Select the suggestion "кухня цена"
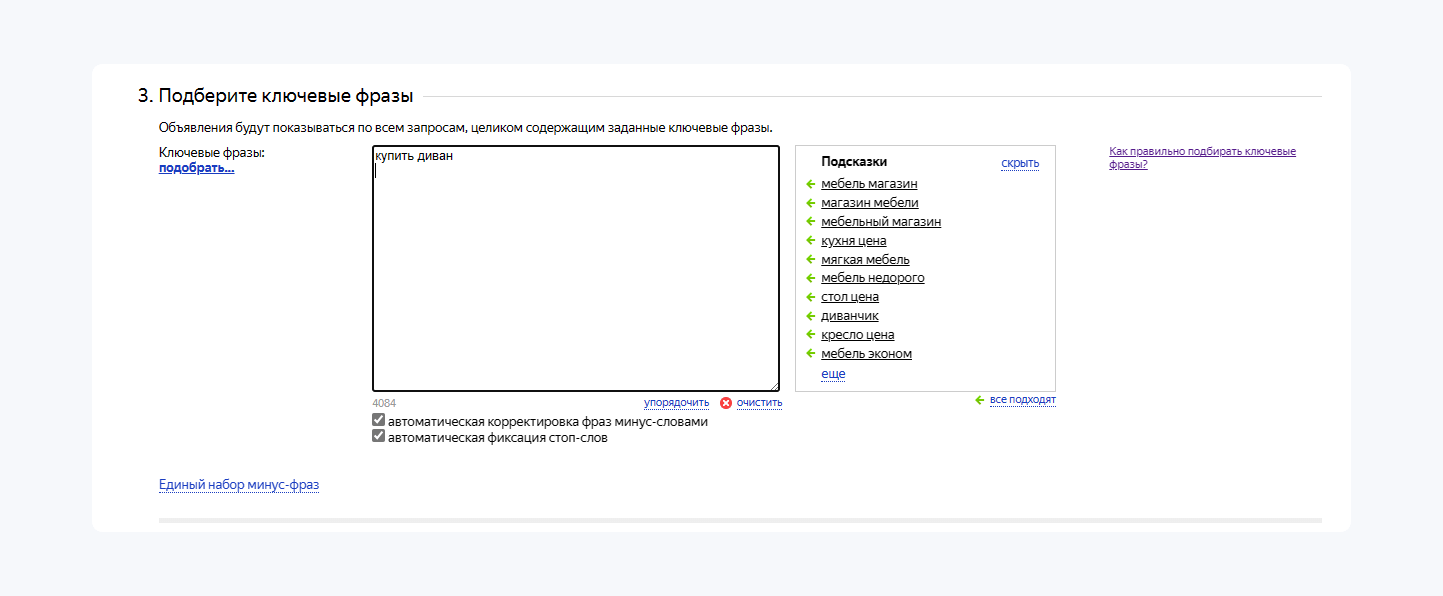Screen dimensions: 1443x596 click(854, 241)
